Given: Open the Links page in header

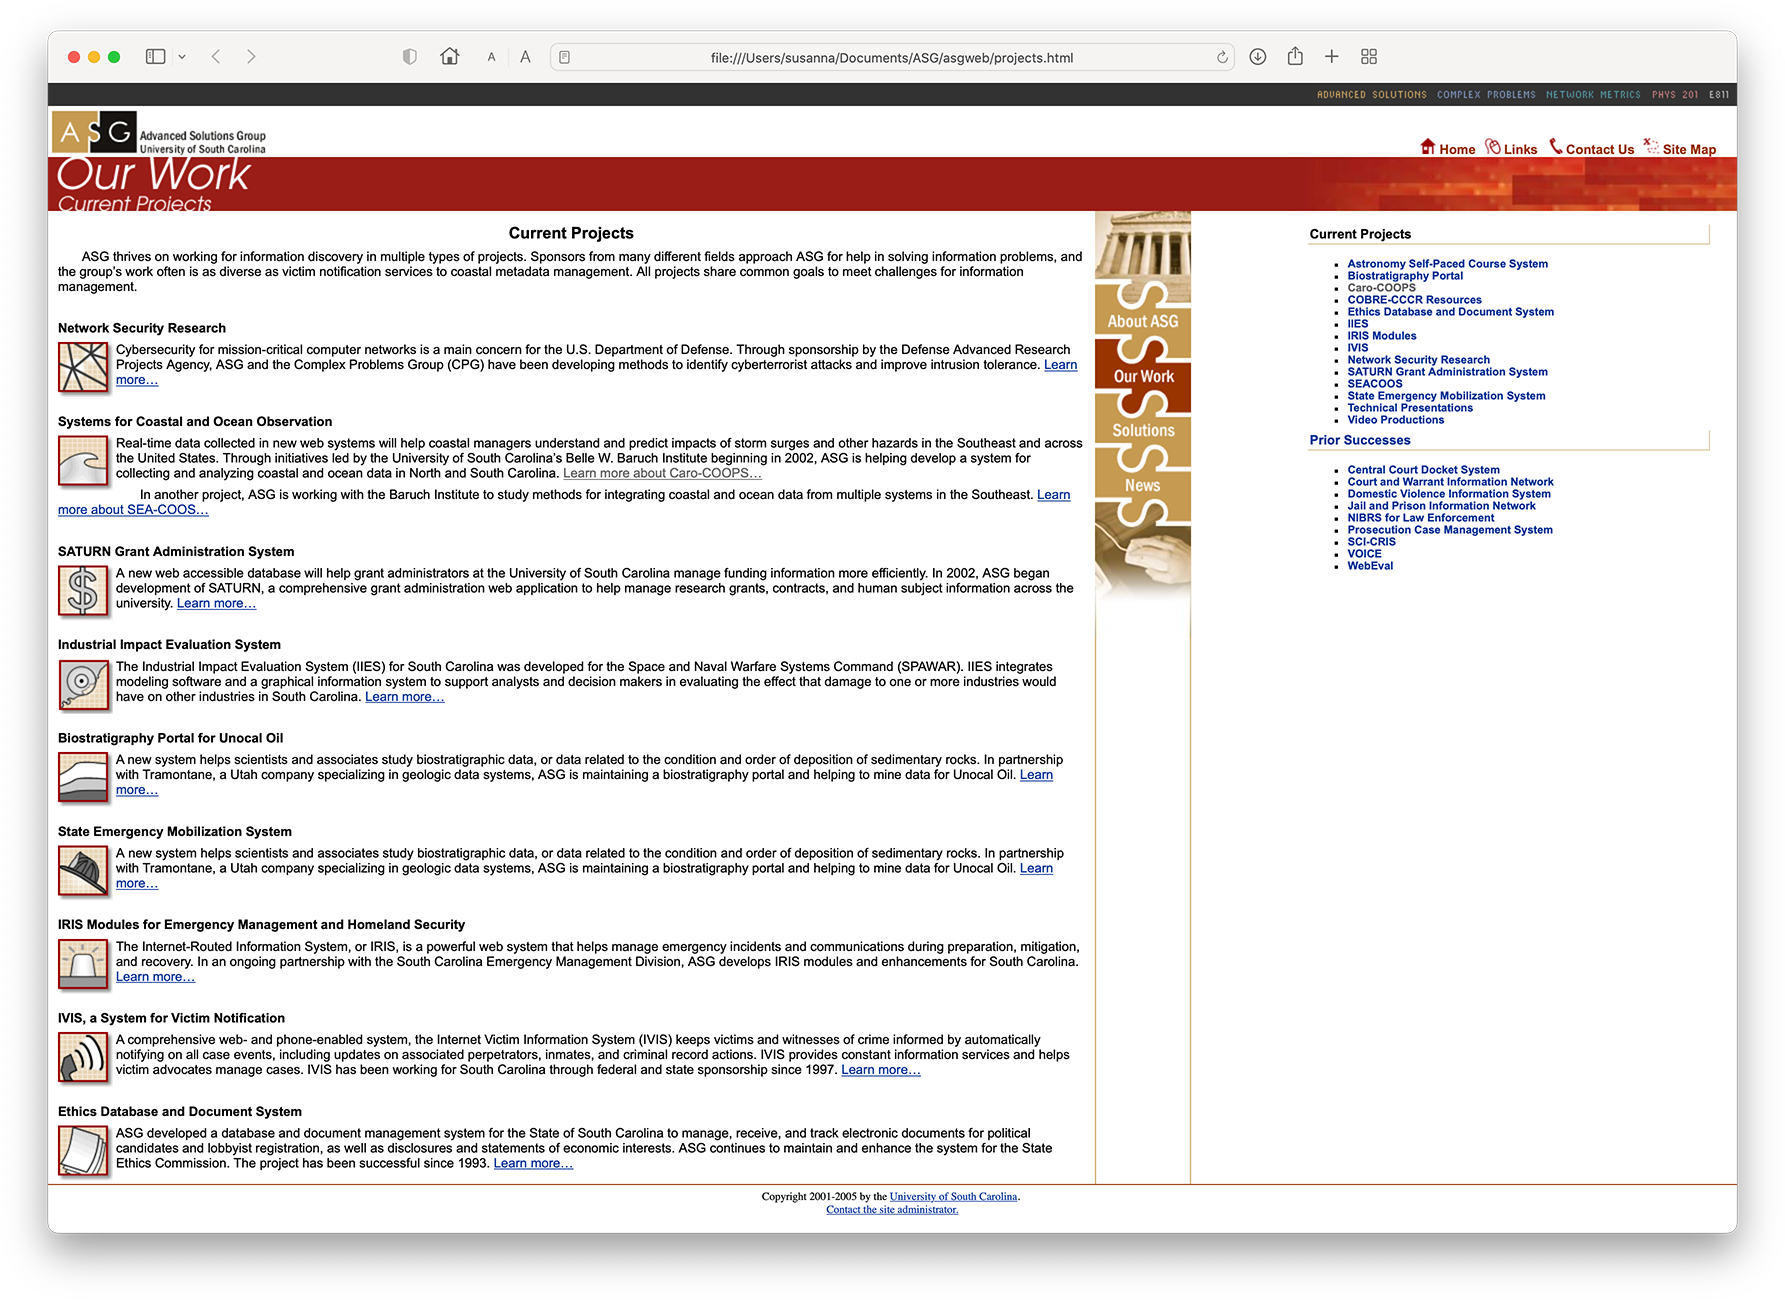Looking at the screenshot, I should pos(1511,148).
